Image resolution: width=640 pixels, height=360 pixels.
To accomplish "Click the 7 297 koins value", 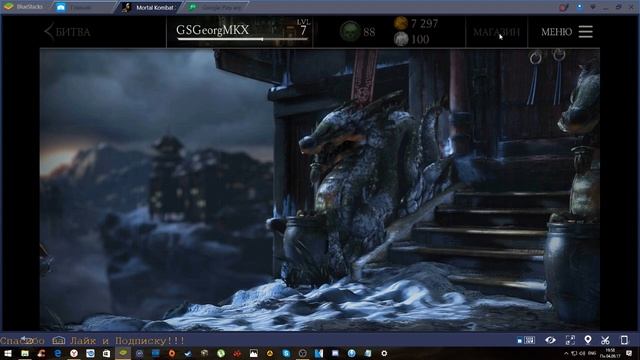I will pos(424,24).
